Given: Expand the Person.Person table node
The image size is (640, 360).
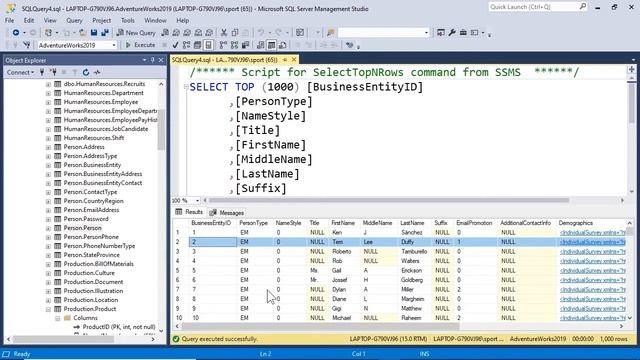Looking at the screenshot, I should [x=48, y=228].
